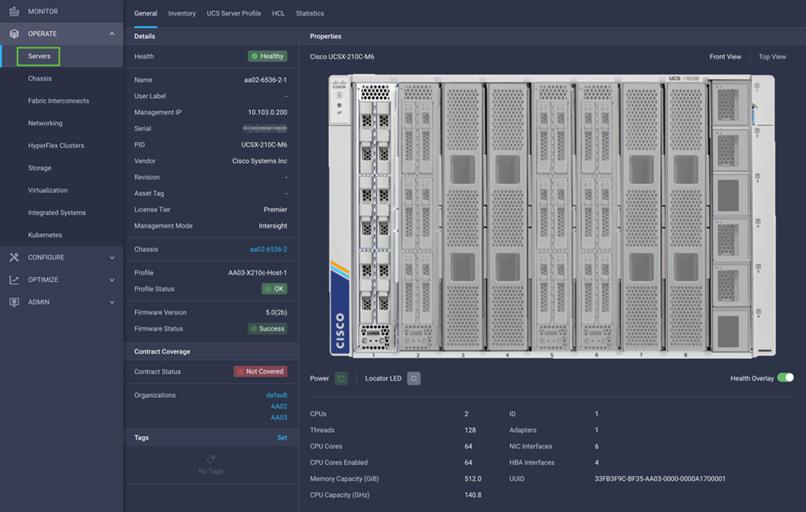Click the Admin section icon

14,302
